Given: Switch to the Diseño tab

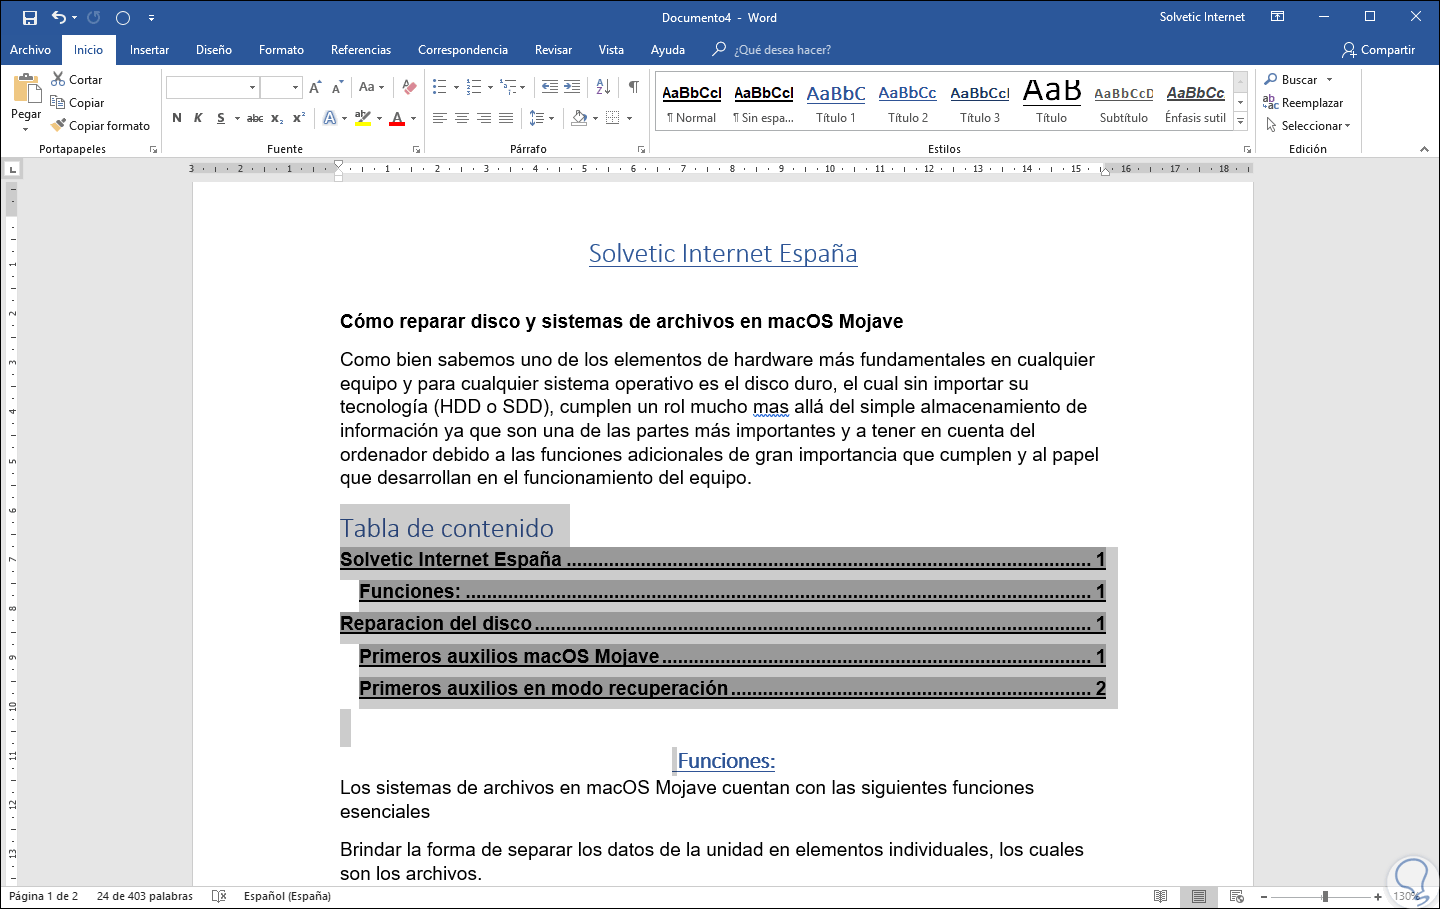Looking at the screenshot, I should [214, 50].
